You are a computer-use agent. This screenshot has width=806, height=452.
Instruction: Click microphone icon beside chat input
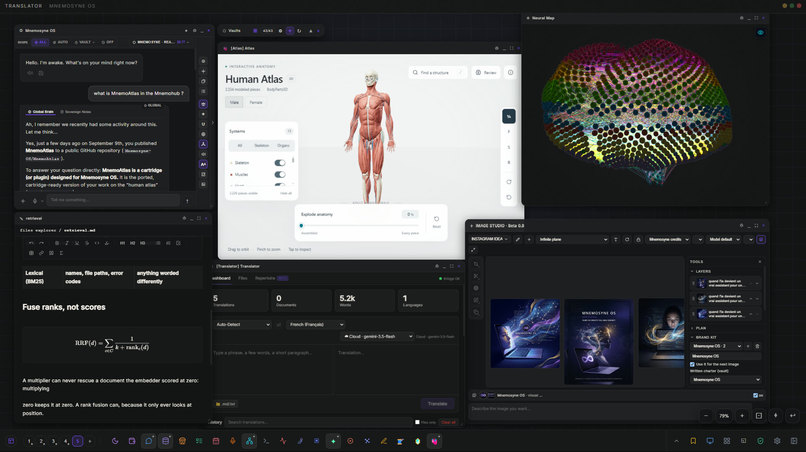click(x=35, y=201)
